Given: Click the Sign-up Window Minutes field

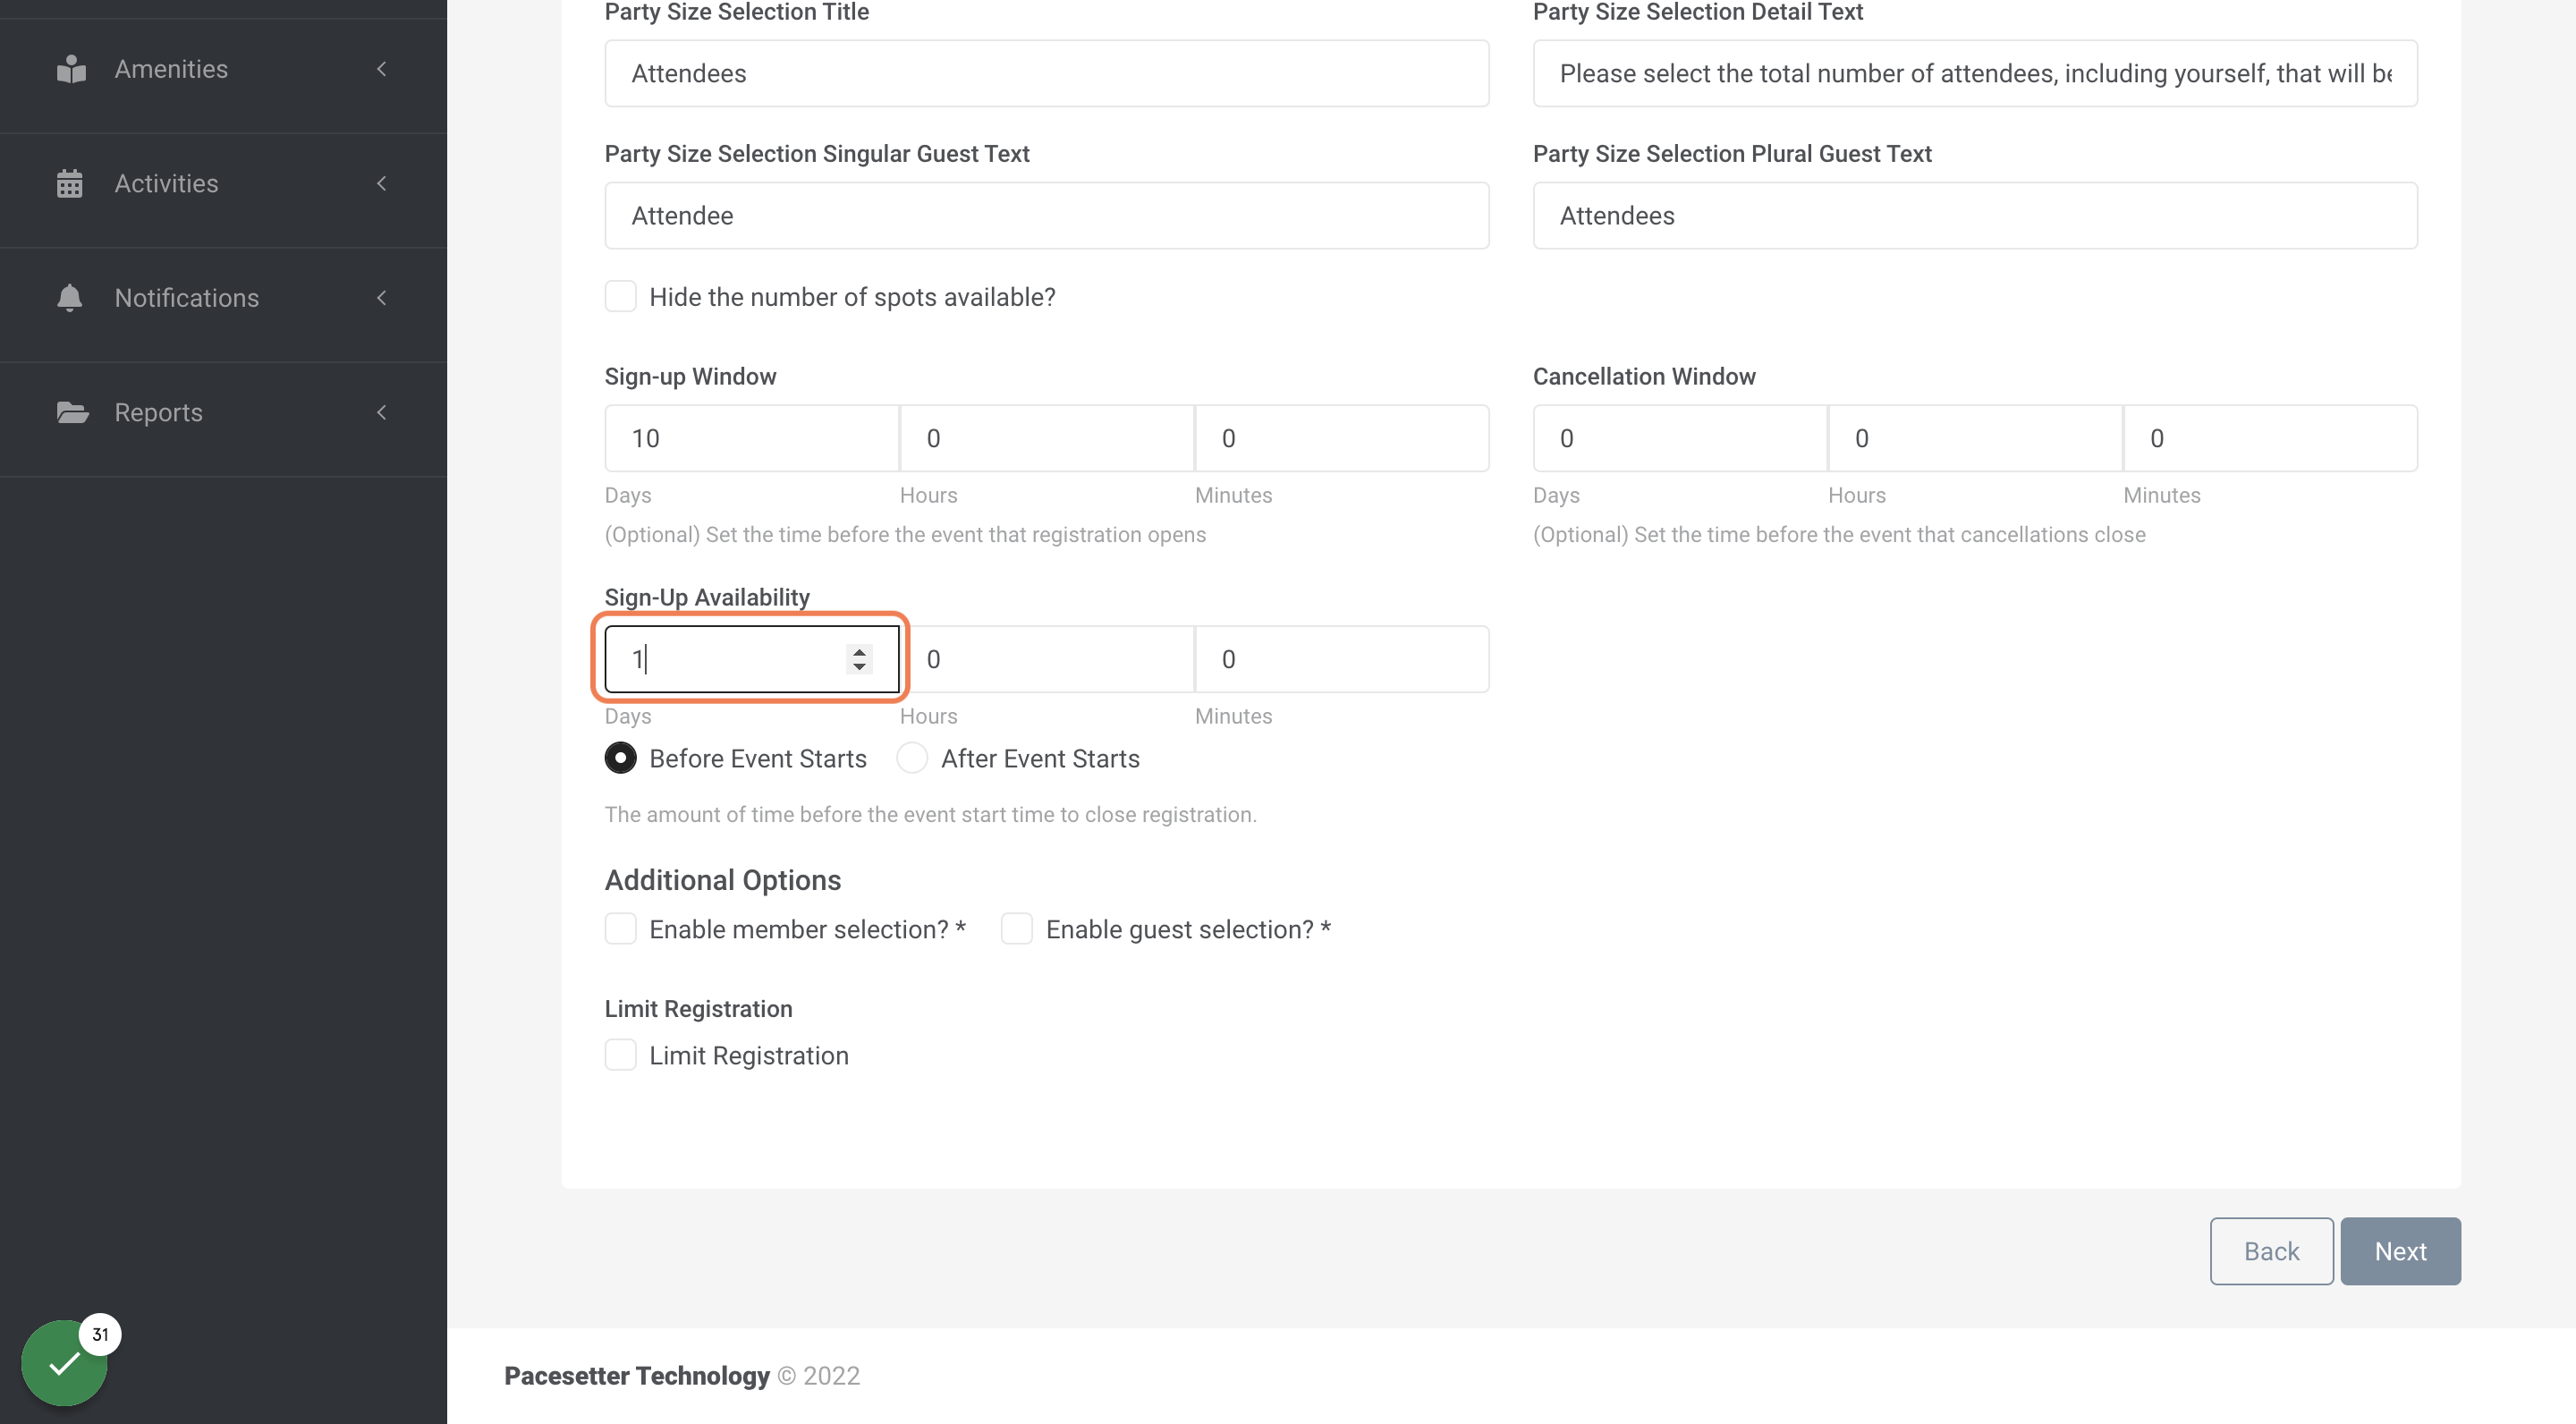Looking at the screenshot, I should [1342, 438].
